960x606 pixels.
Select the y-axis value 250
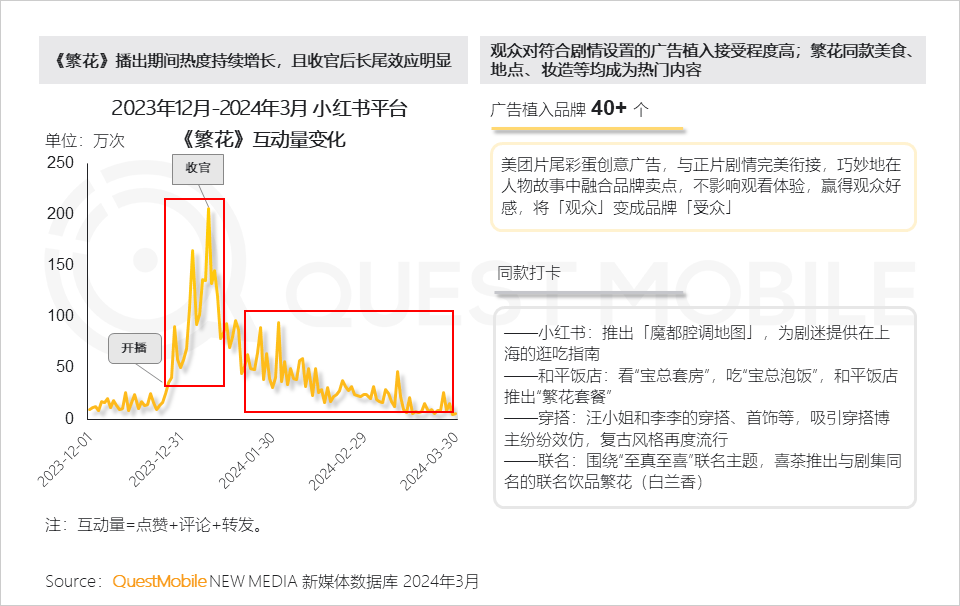coord(62,163)
